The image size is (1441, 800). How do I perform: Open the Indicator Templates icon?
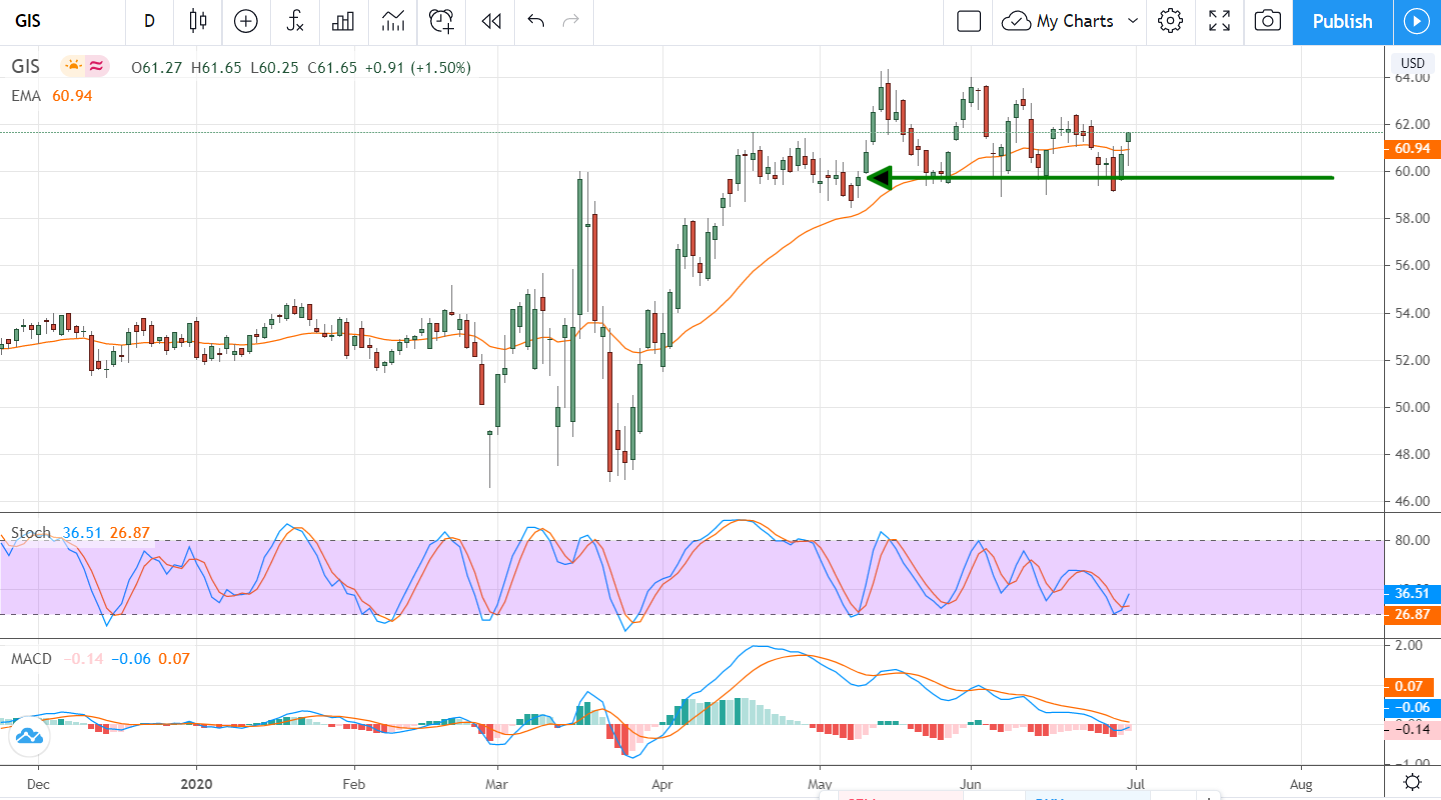(393, 21)
